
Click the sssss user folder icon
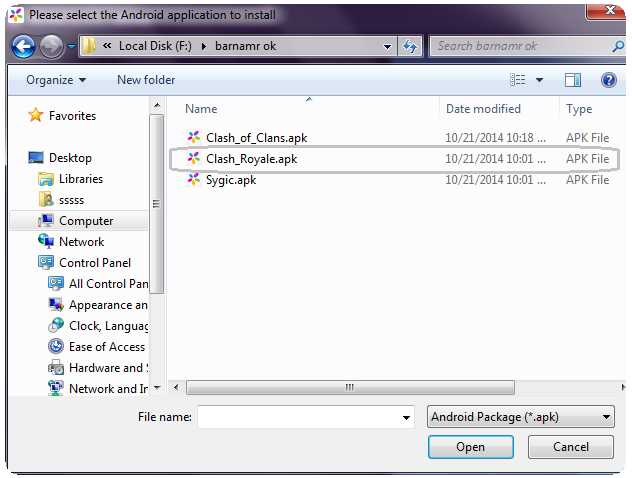click(46, 199)
